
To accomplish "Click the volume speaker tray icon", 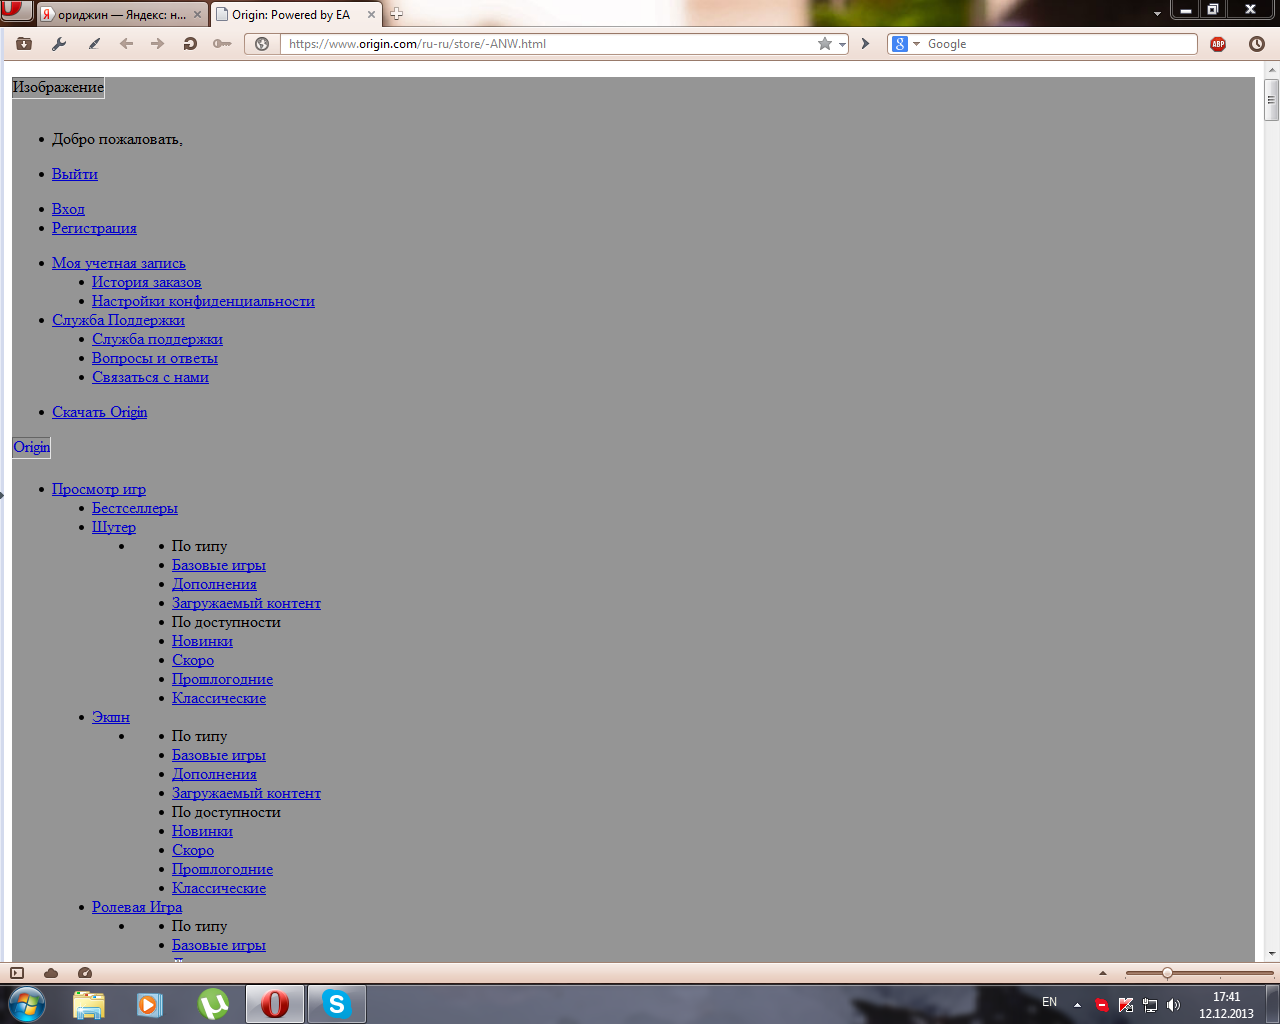I will (1174, 1005).
